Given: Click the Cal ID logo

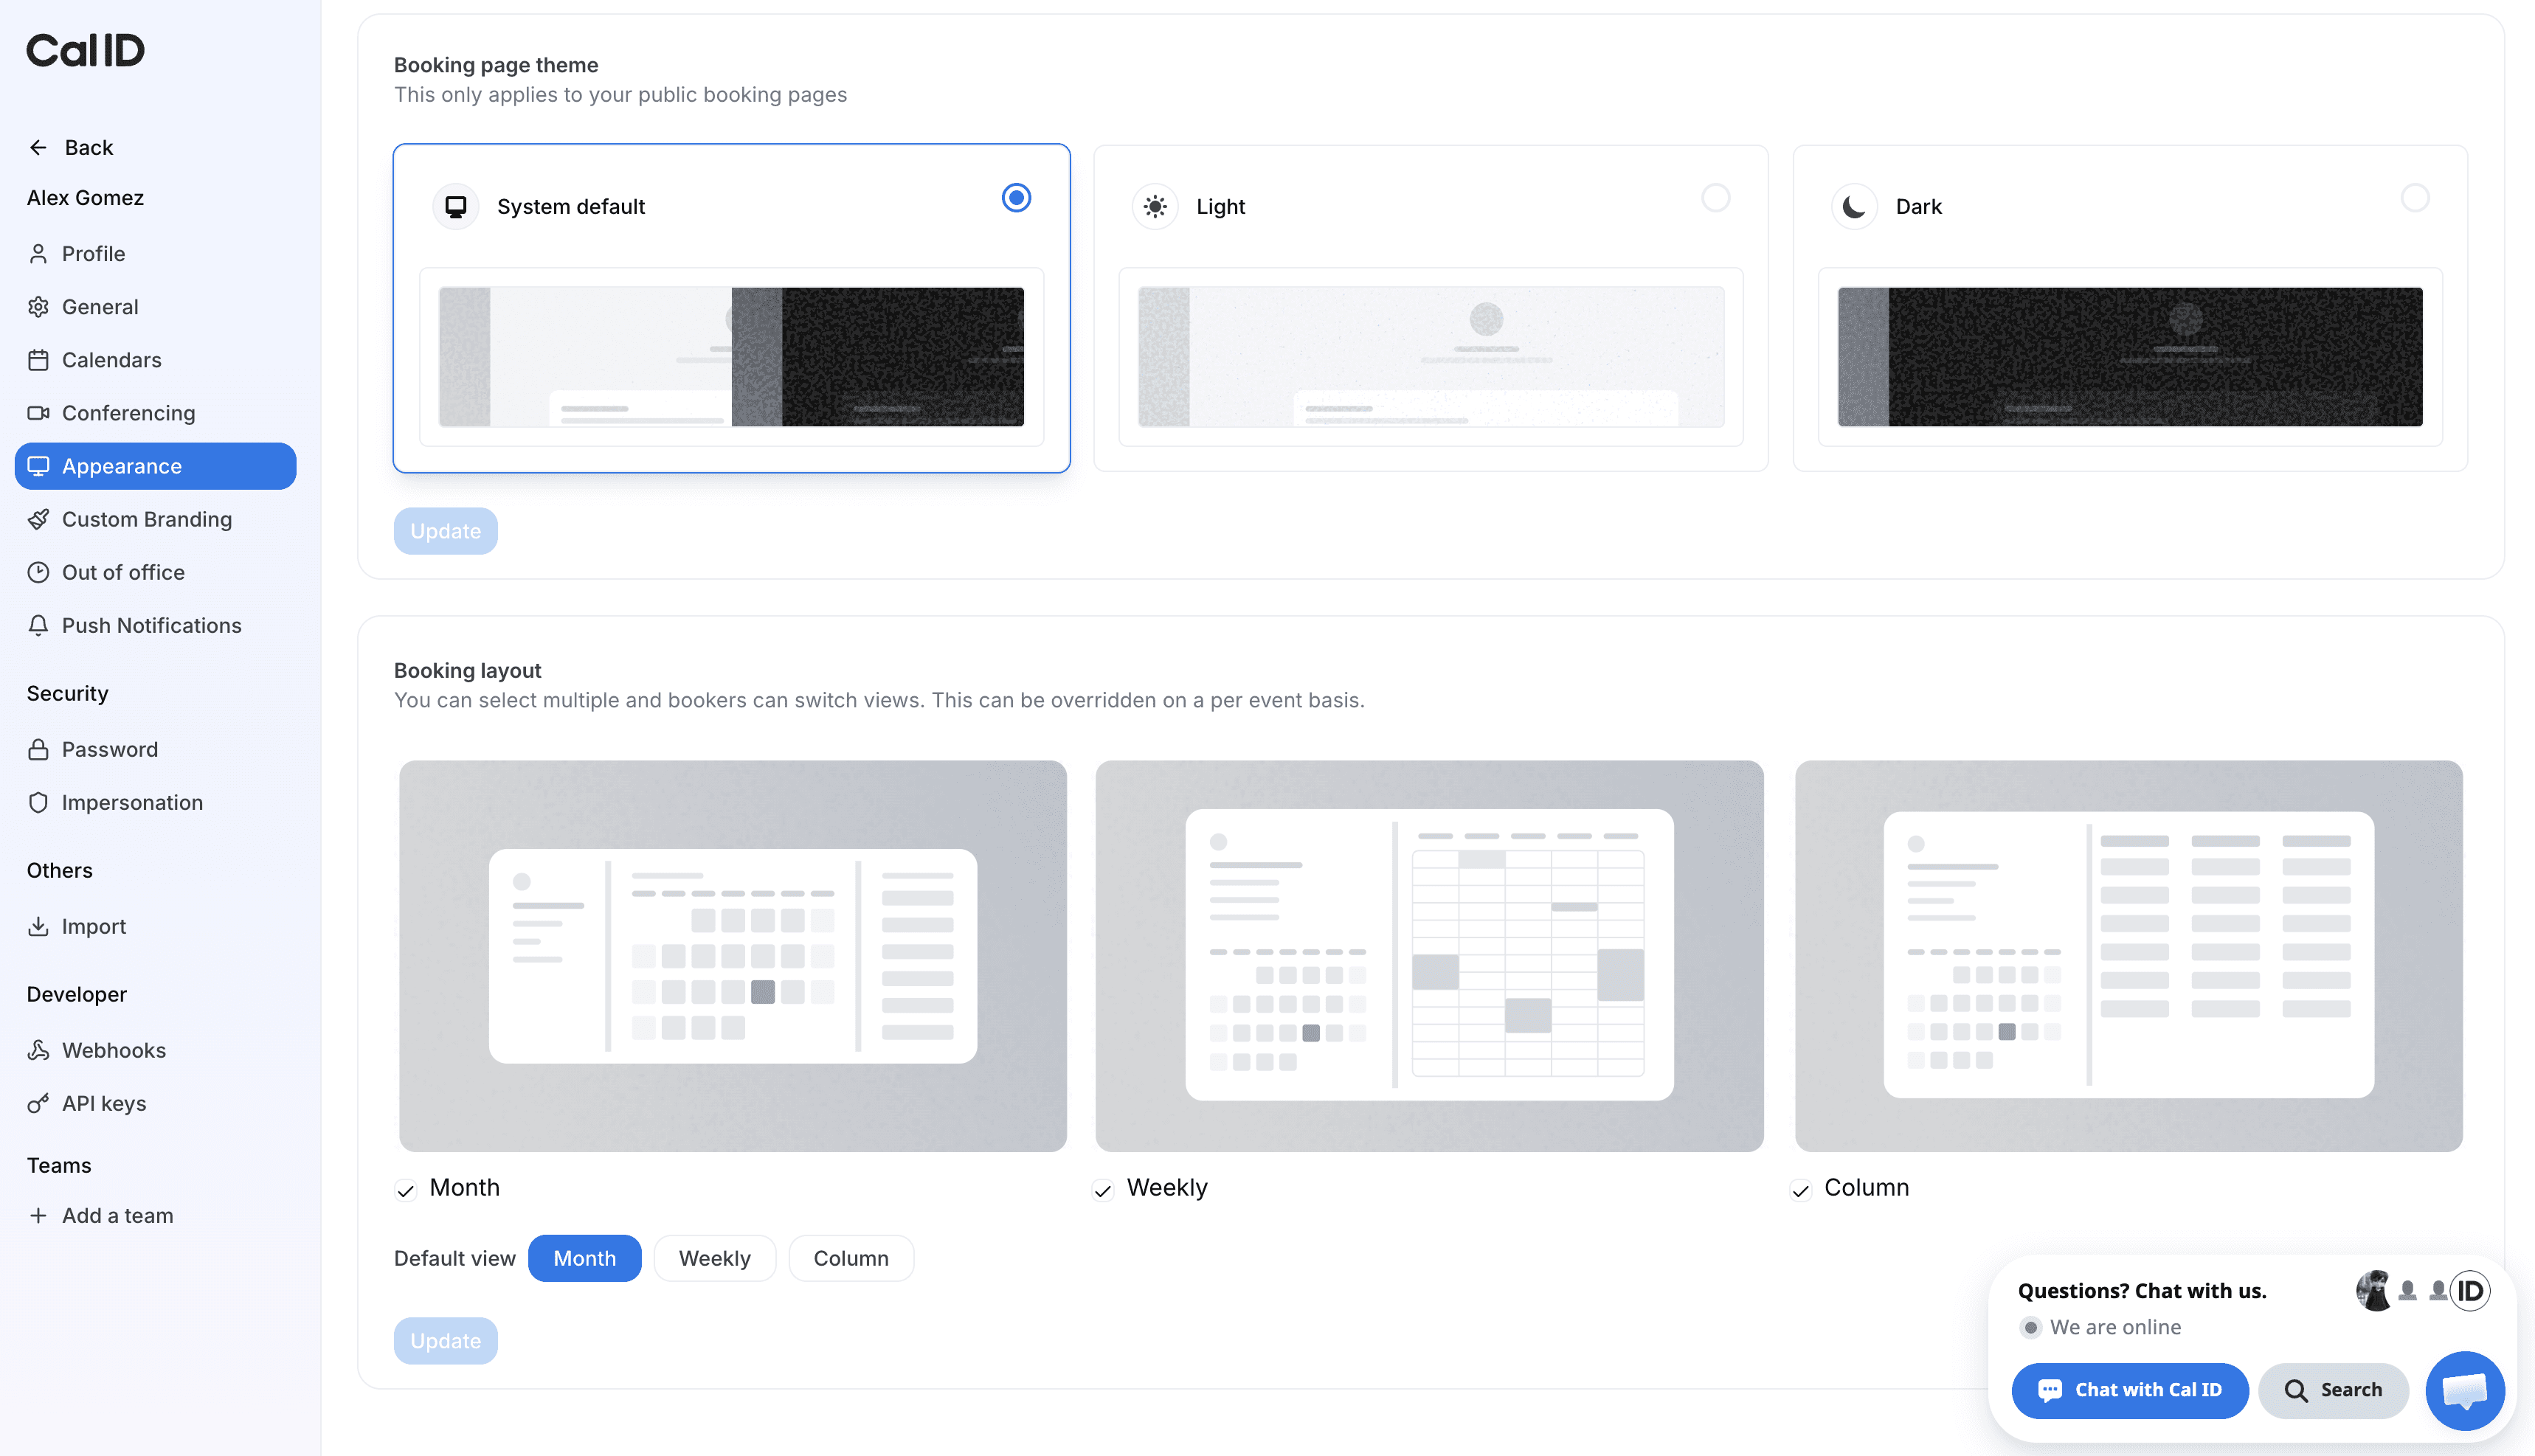Looking at the screenshot, I should click(85, 50).
